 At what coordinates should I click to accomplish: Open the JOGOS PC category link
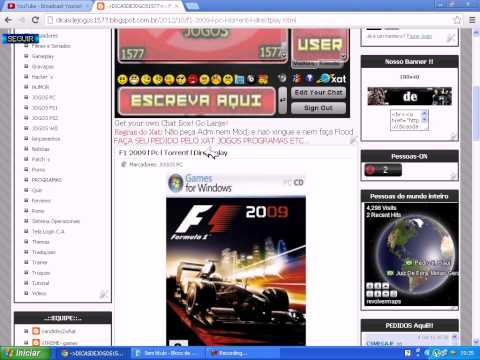(x=44, y=98)
